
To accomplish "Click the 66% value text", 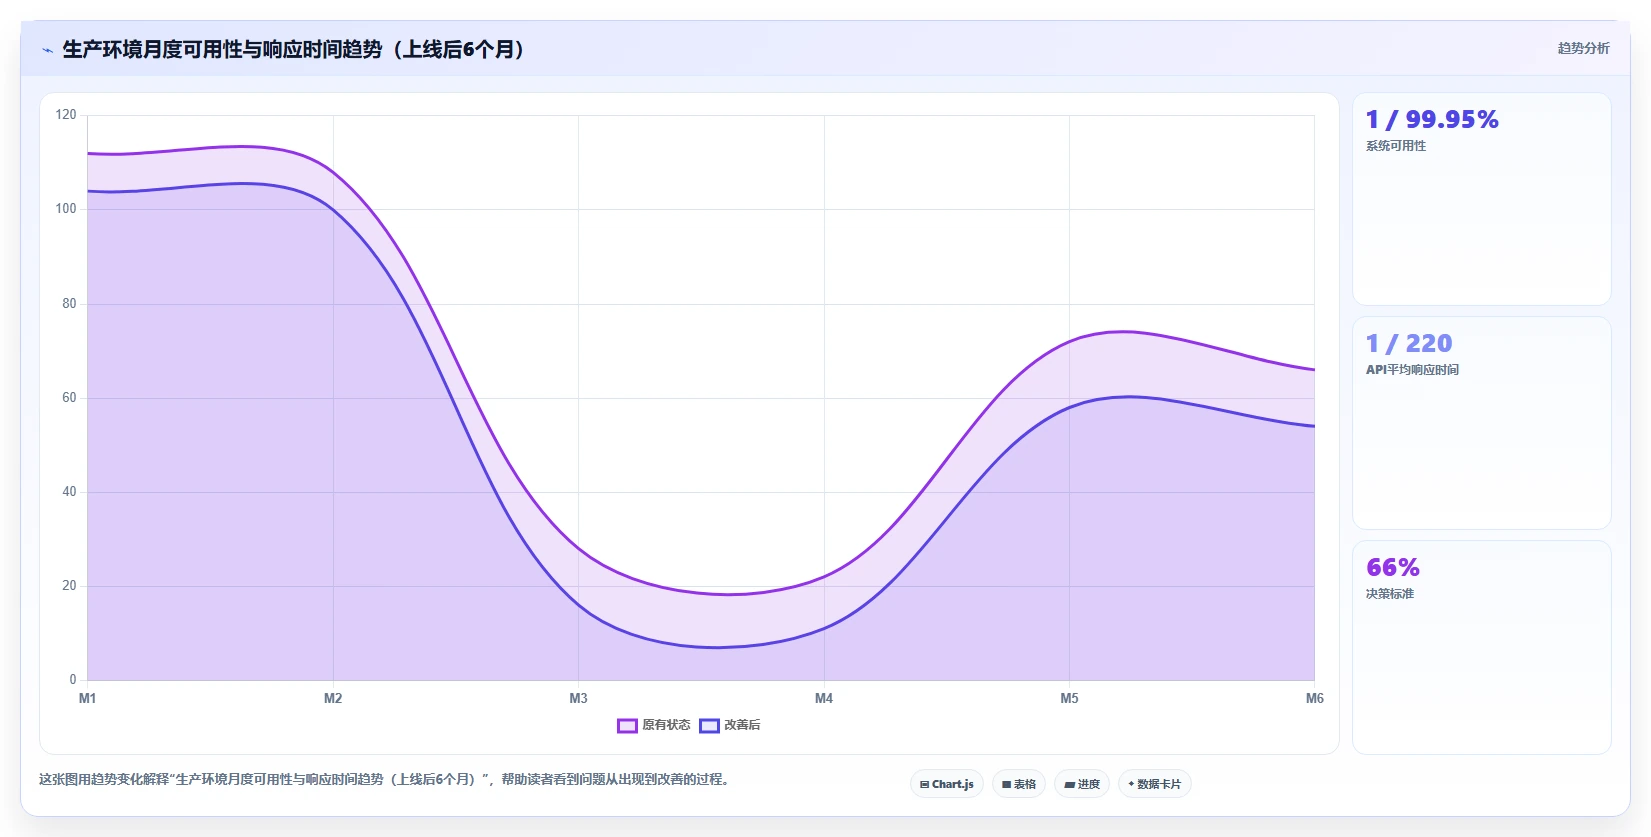I will point(1393,567).
